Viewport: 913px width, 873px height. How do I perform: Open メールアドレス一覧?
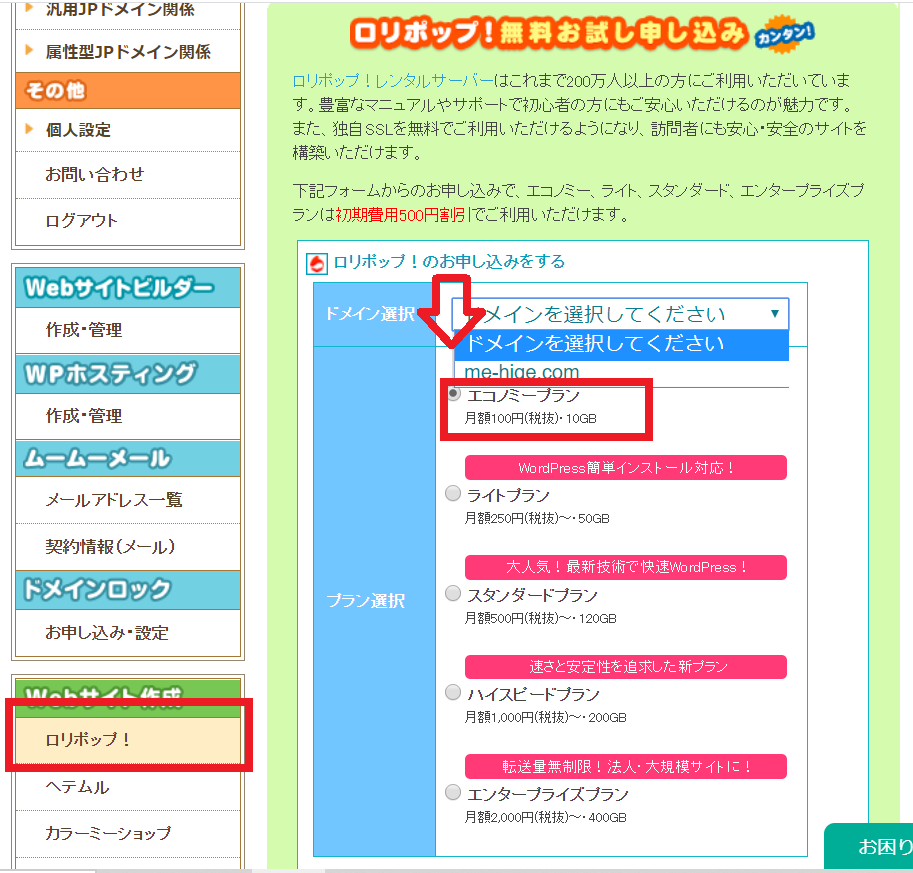tap(114, 500)
